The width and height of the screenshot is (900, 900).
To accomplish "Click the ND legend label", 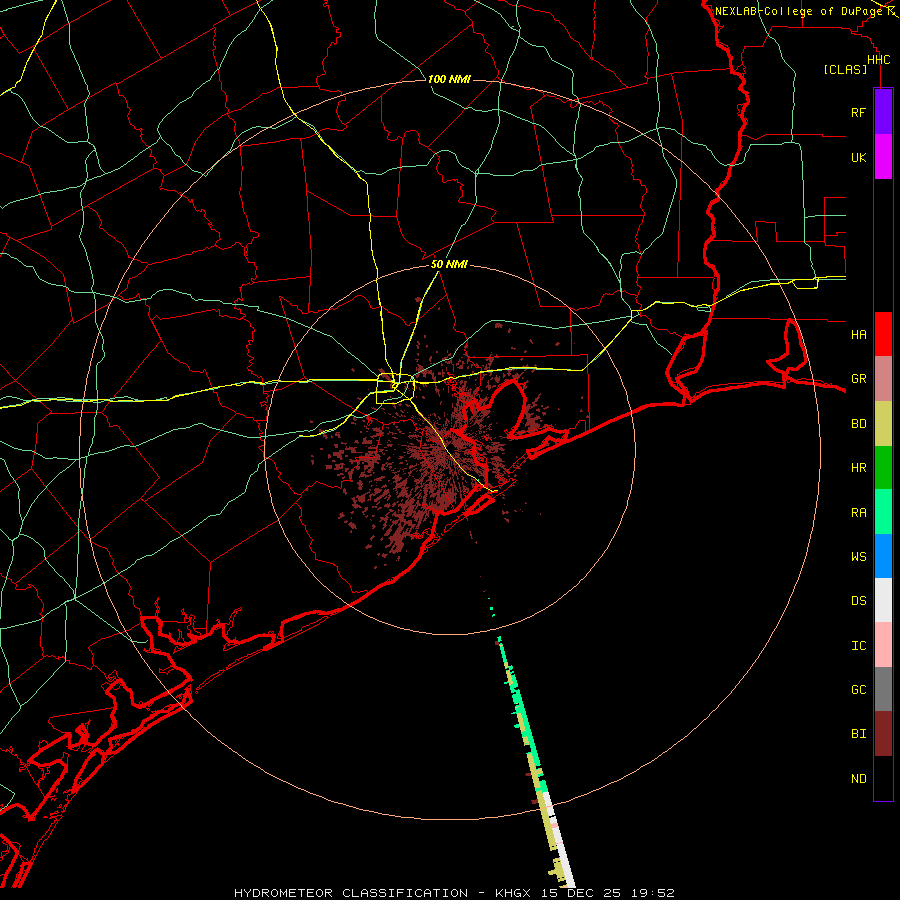I will [858, 779].
